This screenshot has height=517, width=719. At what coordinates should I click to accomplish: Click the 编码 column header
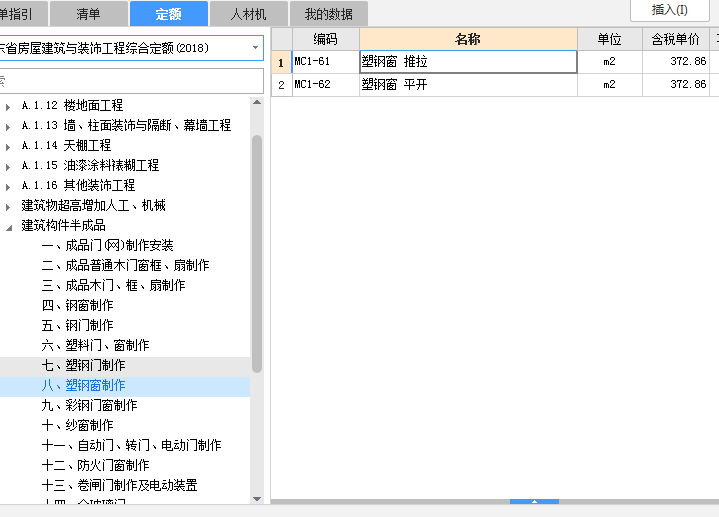(326, 39)
